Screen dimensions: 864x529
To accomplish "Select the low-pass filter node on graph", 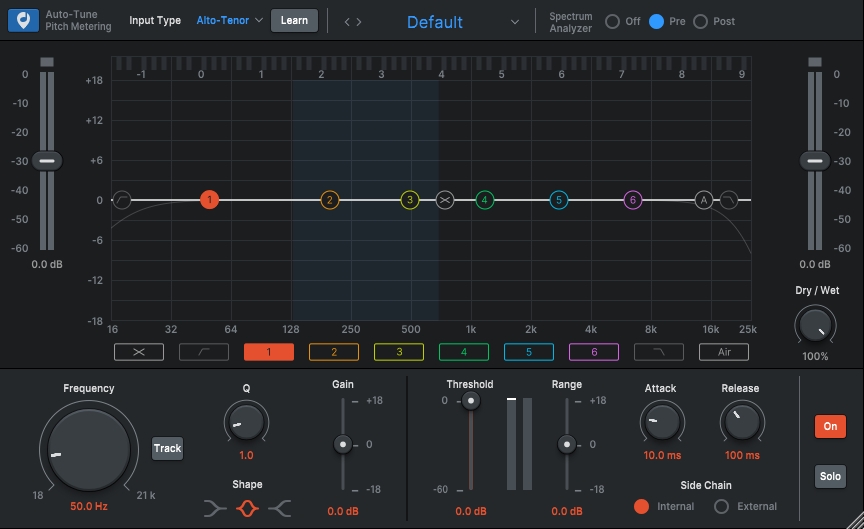I will pyautogui.click(x=728, y=199).
